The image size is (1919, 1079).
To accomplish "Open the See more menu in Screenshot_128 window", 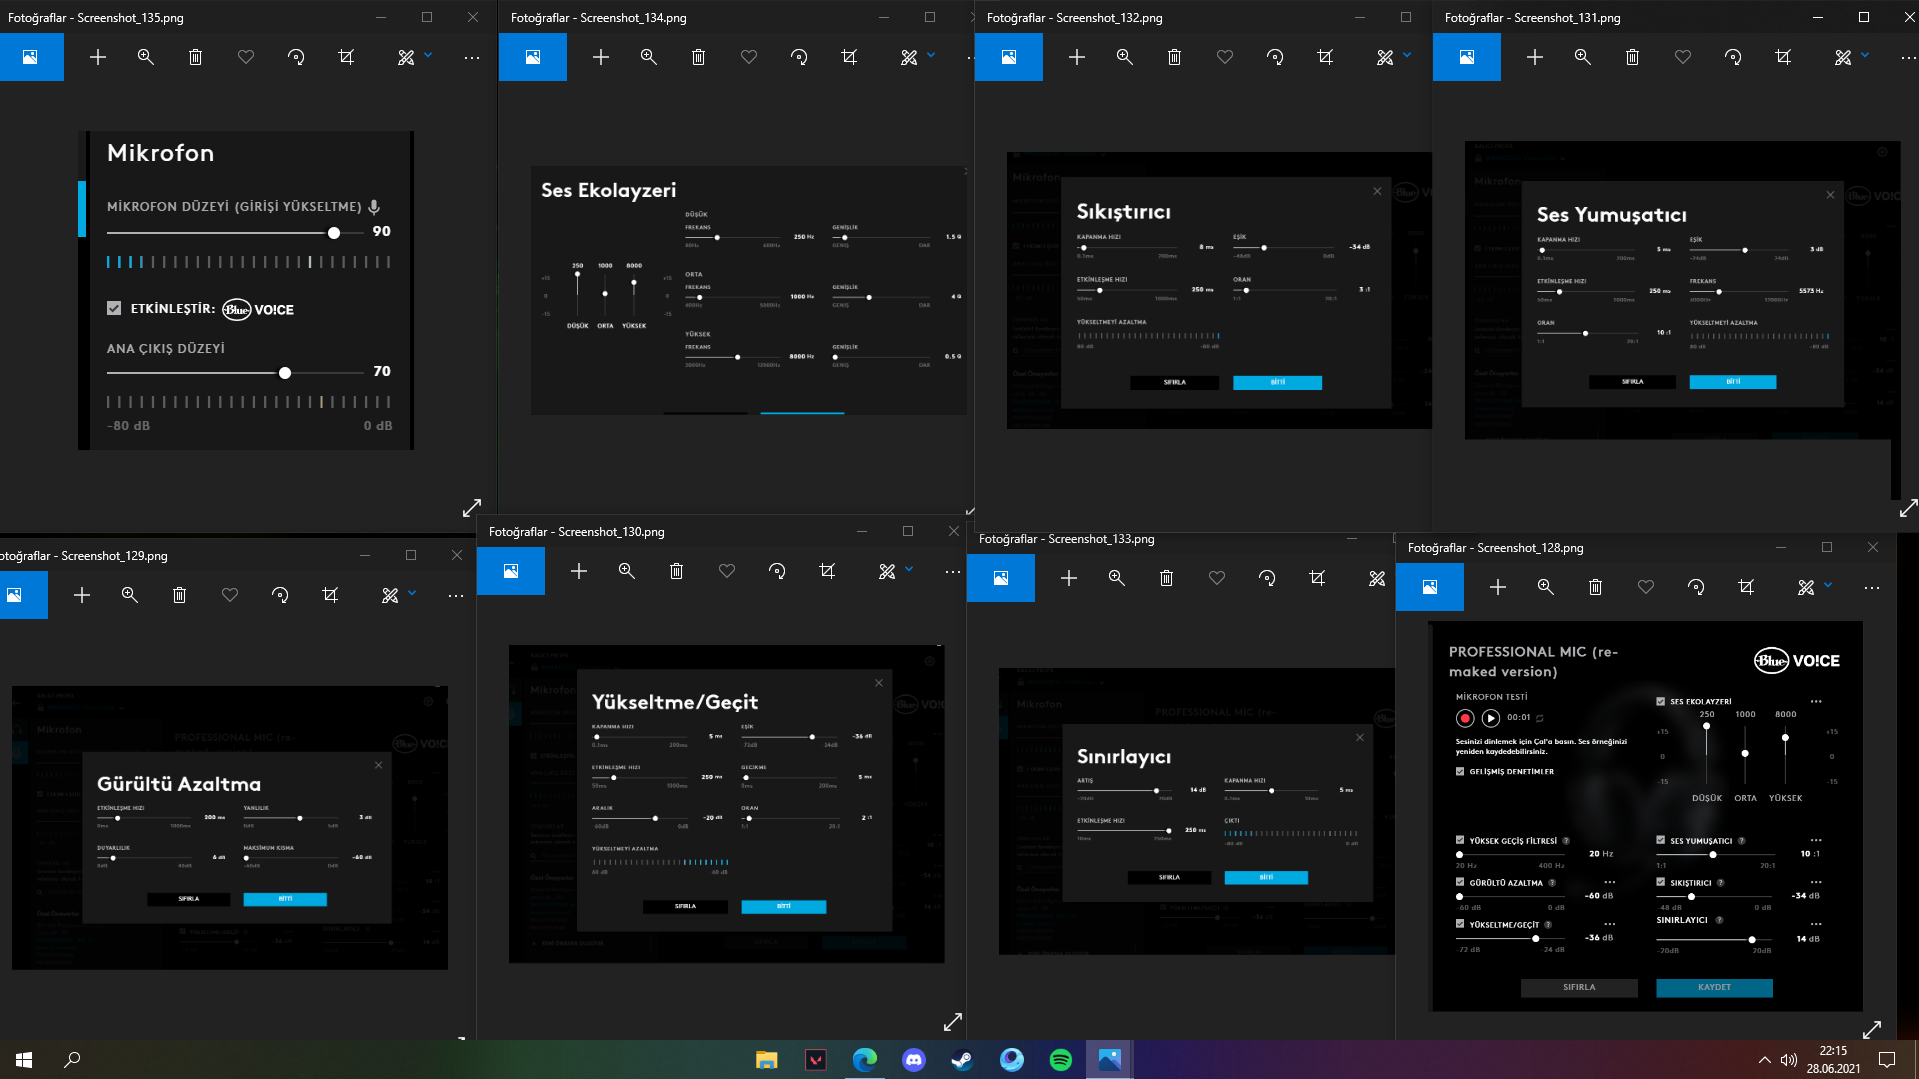I will coord(1872,587).
